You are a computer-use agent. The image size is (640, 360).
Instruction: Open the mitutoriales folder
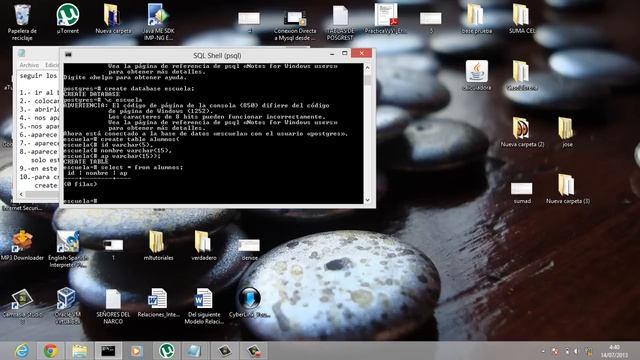(x=158, y=245)
